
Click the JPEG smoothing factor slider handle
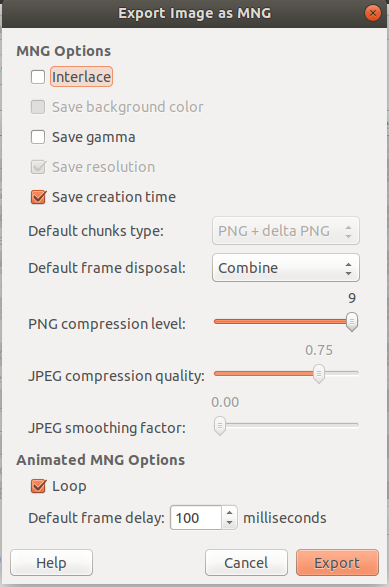tap(220, 426)
